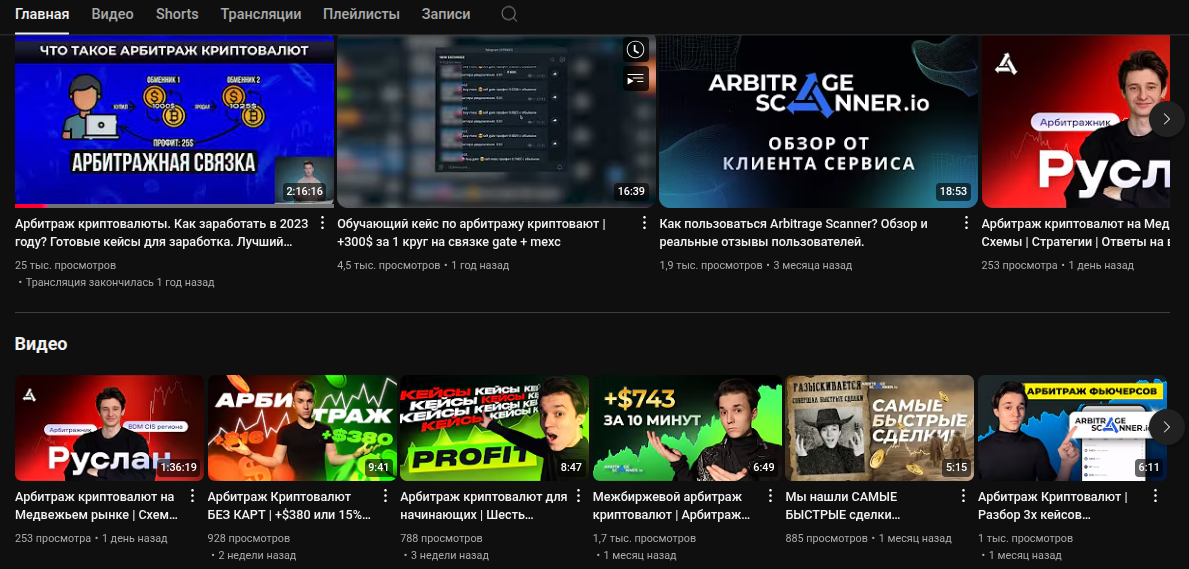
Task: Open the Трансляции tab
Action: pos(261,14)
